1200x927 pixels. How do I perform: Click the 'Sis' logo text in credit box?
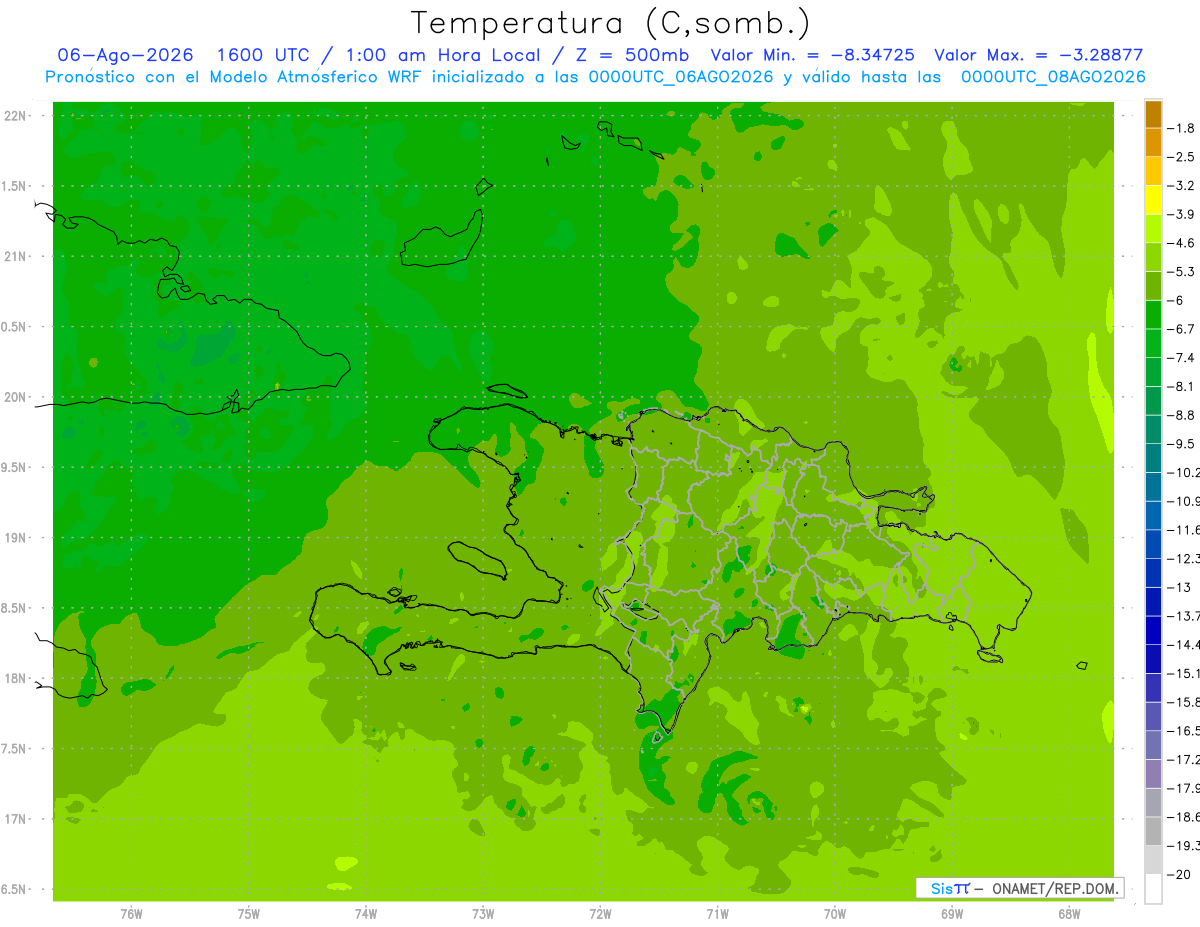pyautogui.click(x=941, y=888)
